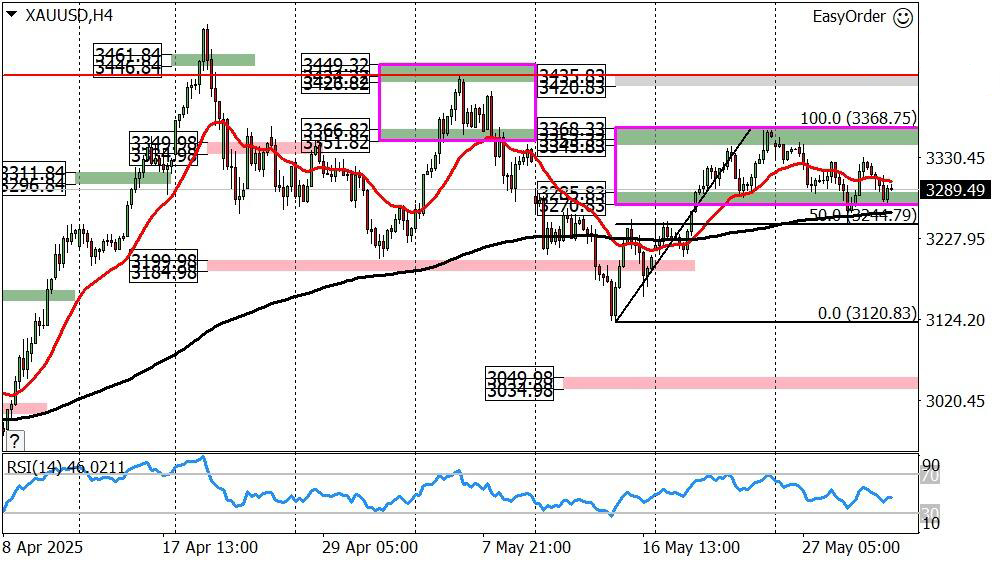Select the 3311.84 zone price label
Screen dimensions: 1000x562
(x=33, y=171)
